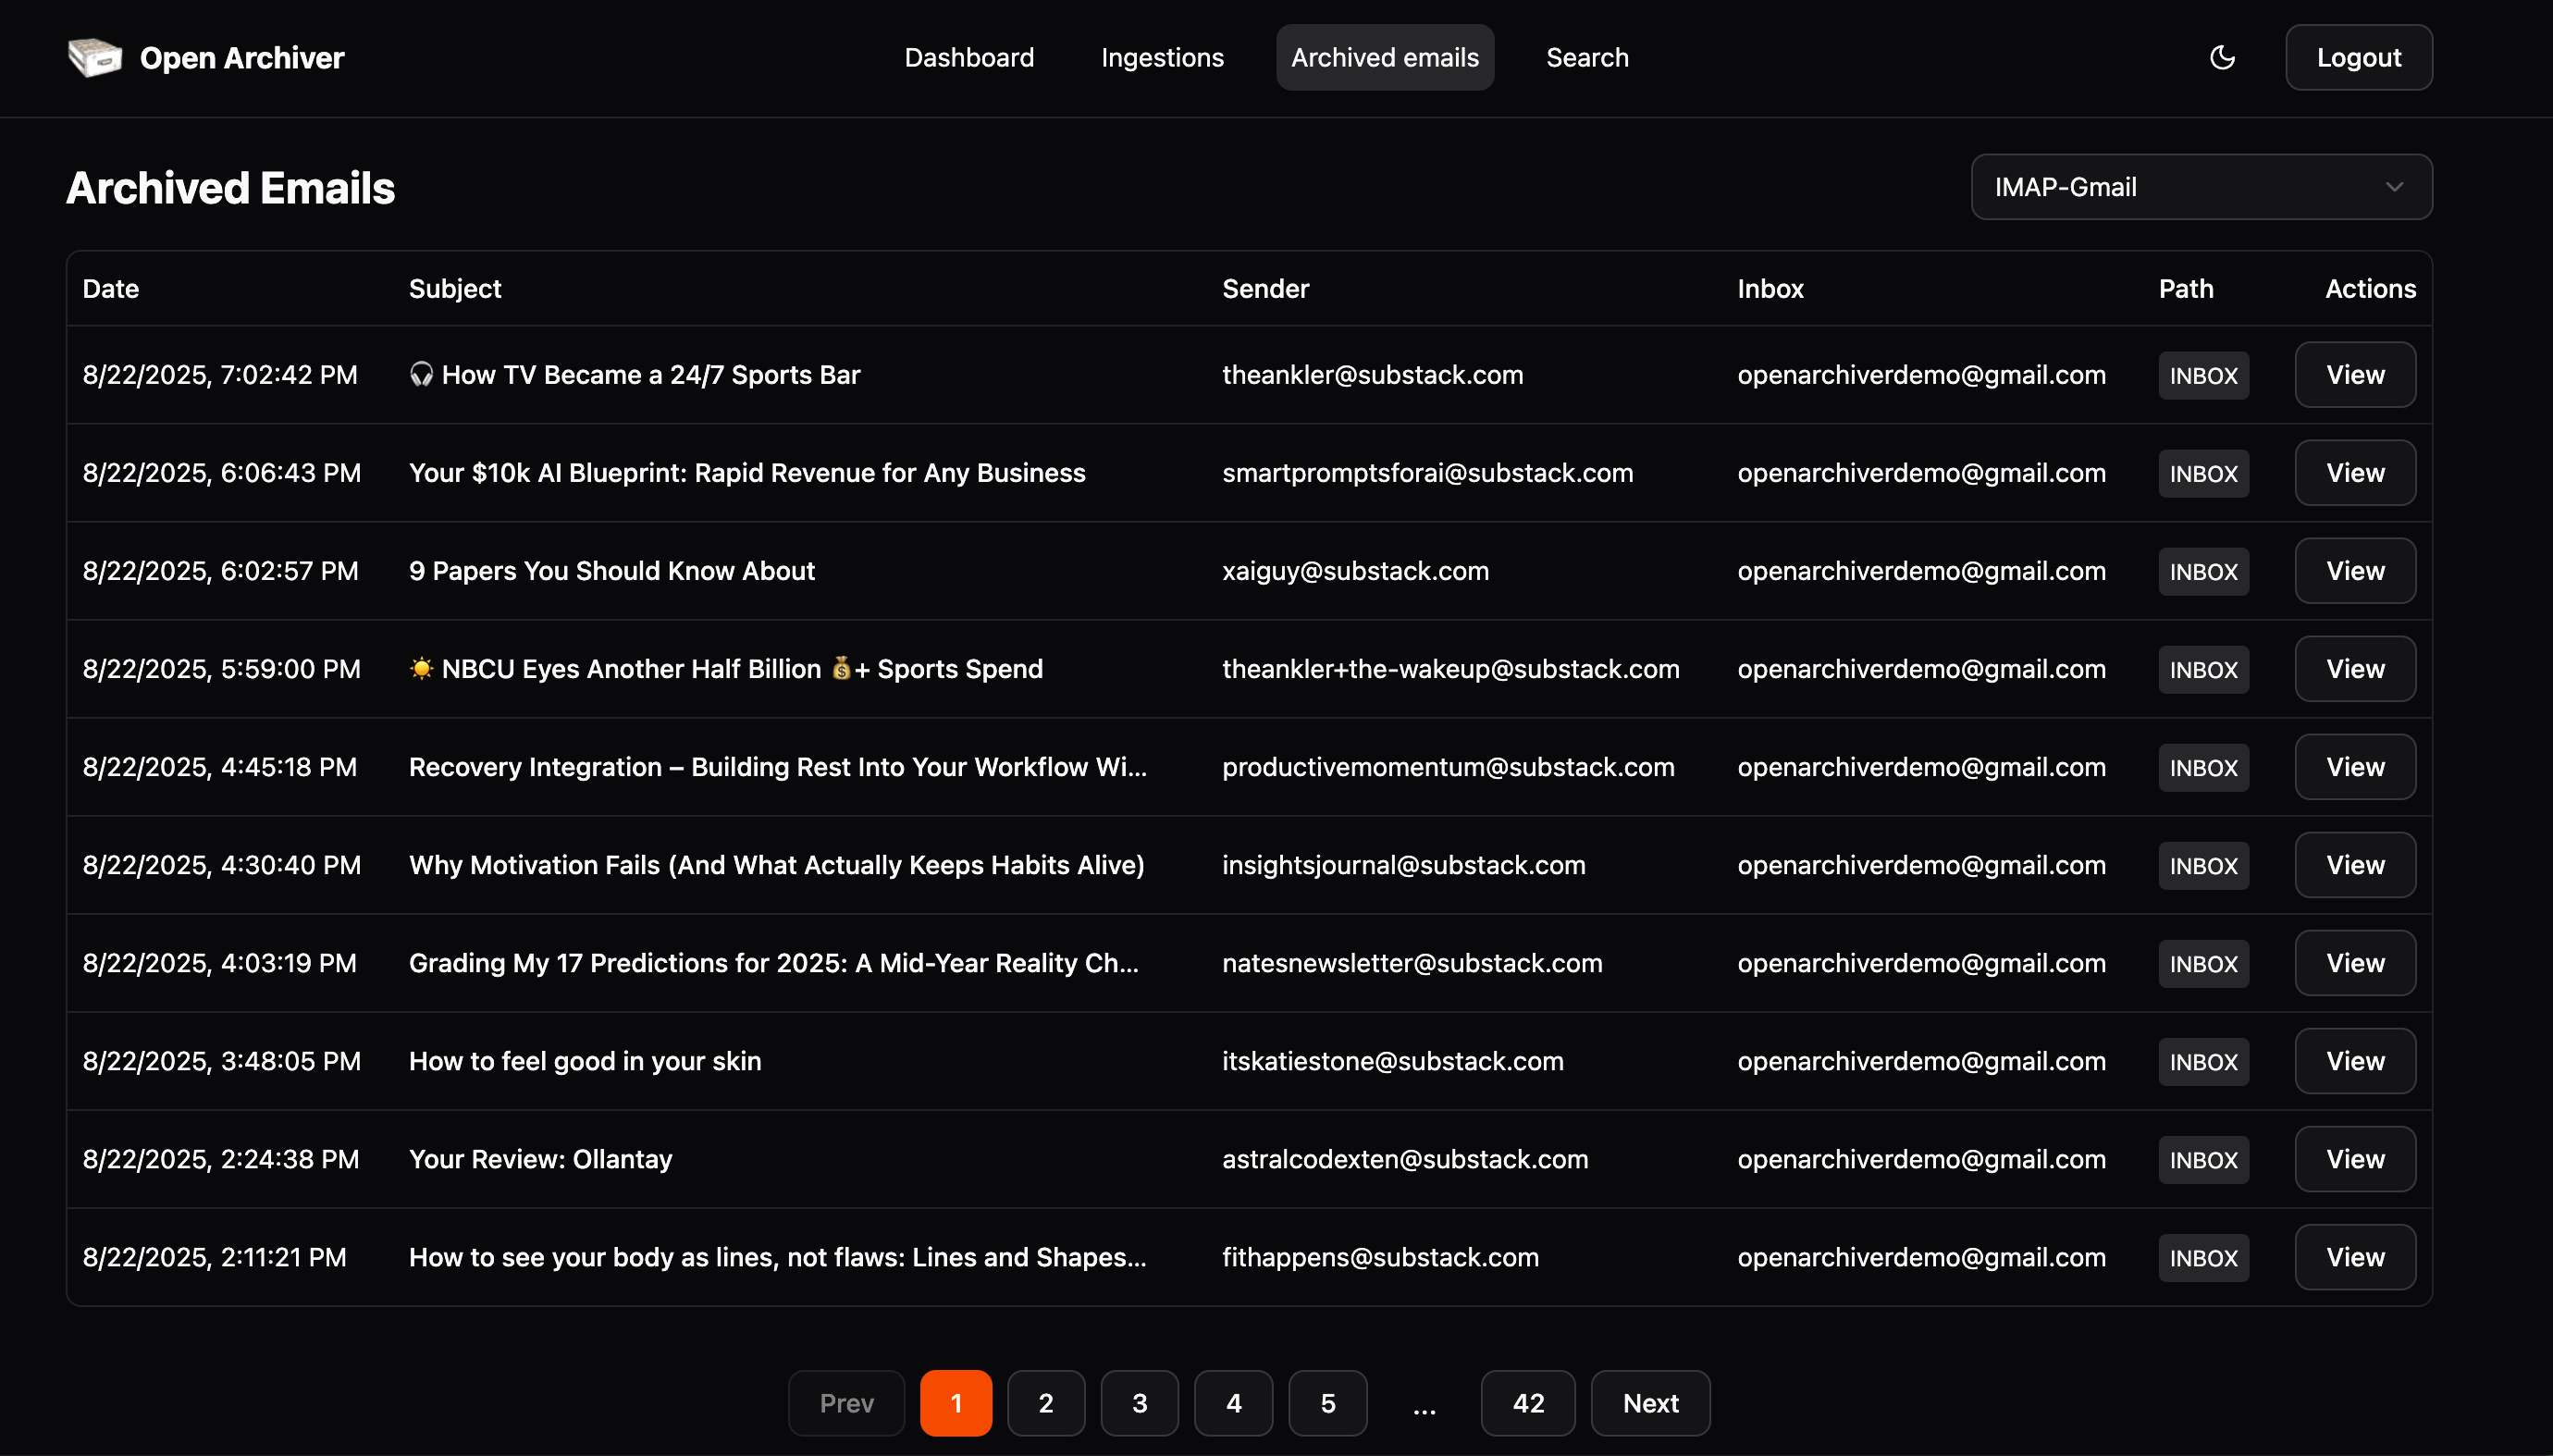Viewport: 2553px width, 1456px height.
Task: Click the Open Archiver box logo icon
Action: coord(95,57)
